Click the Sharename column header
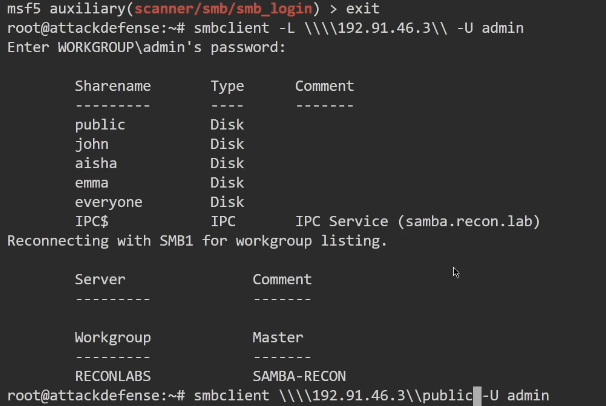This screenshot has width=606, height=406. pyautogui.click(x=113, y=86)
